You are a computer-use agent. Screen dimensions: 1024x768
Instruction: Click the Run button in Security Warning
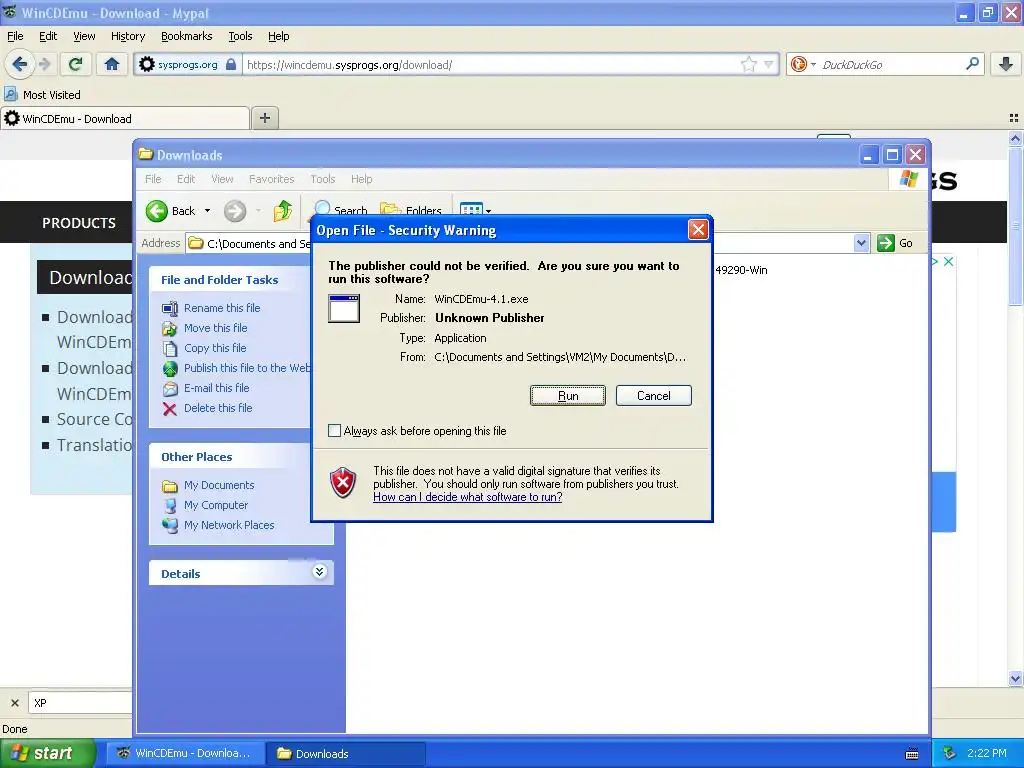pos(568,396)
